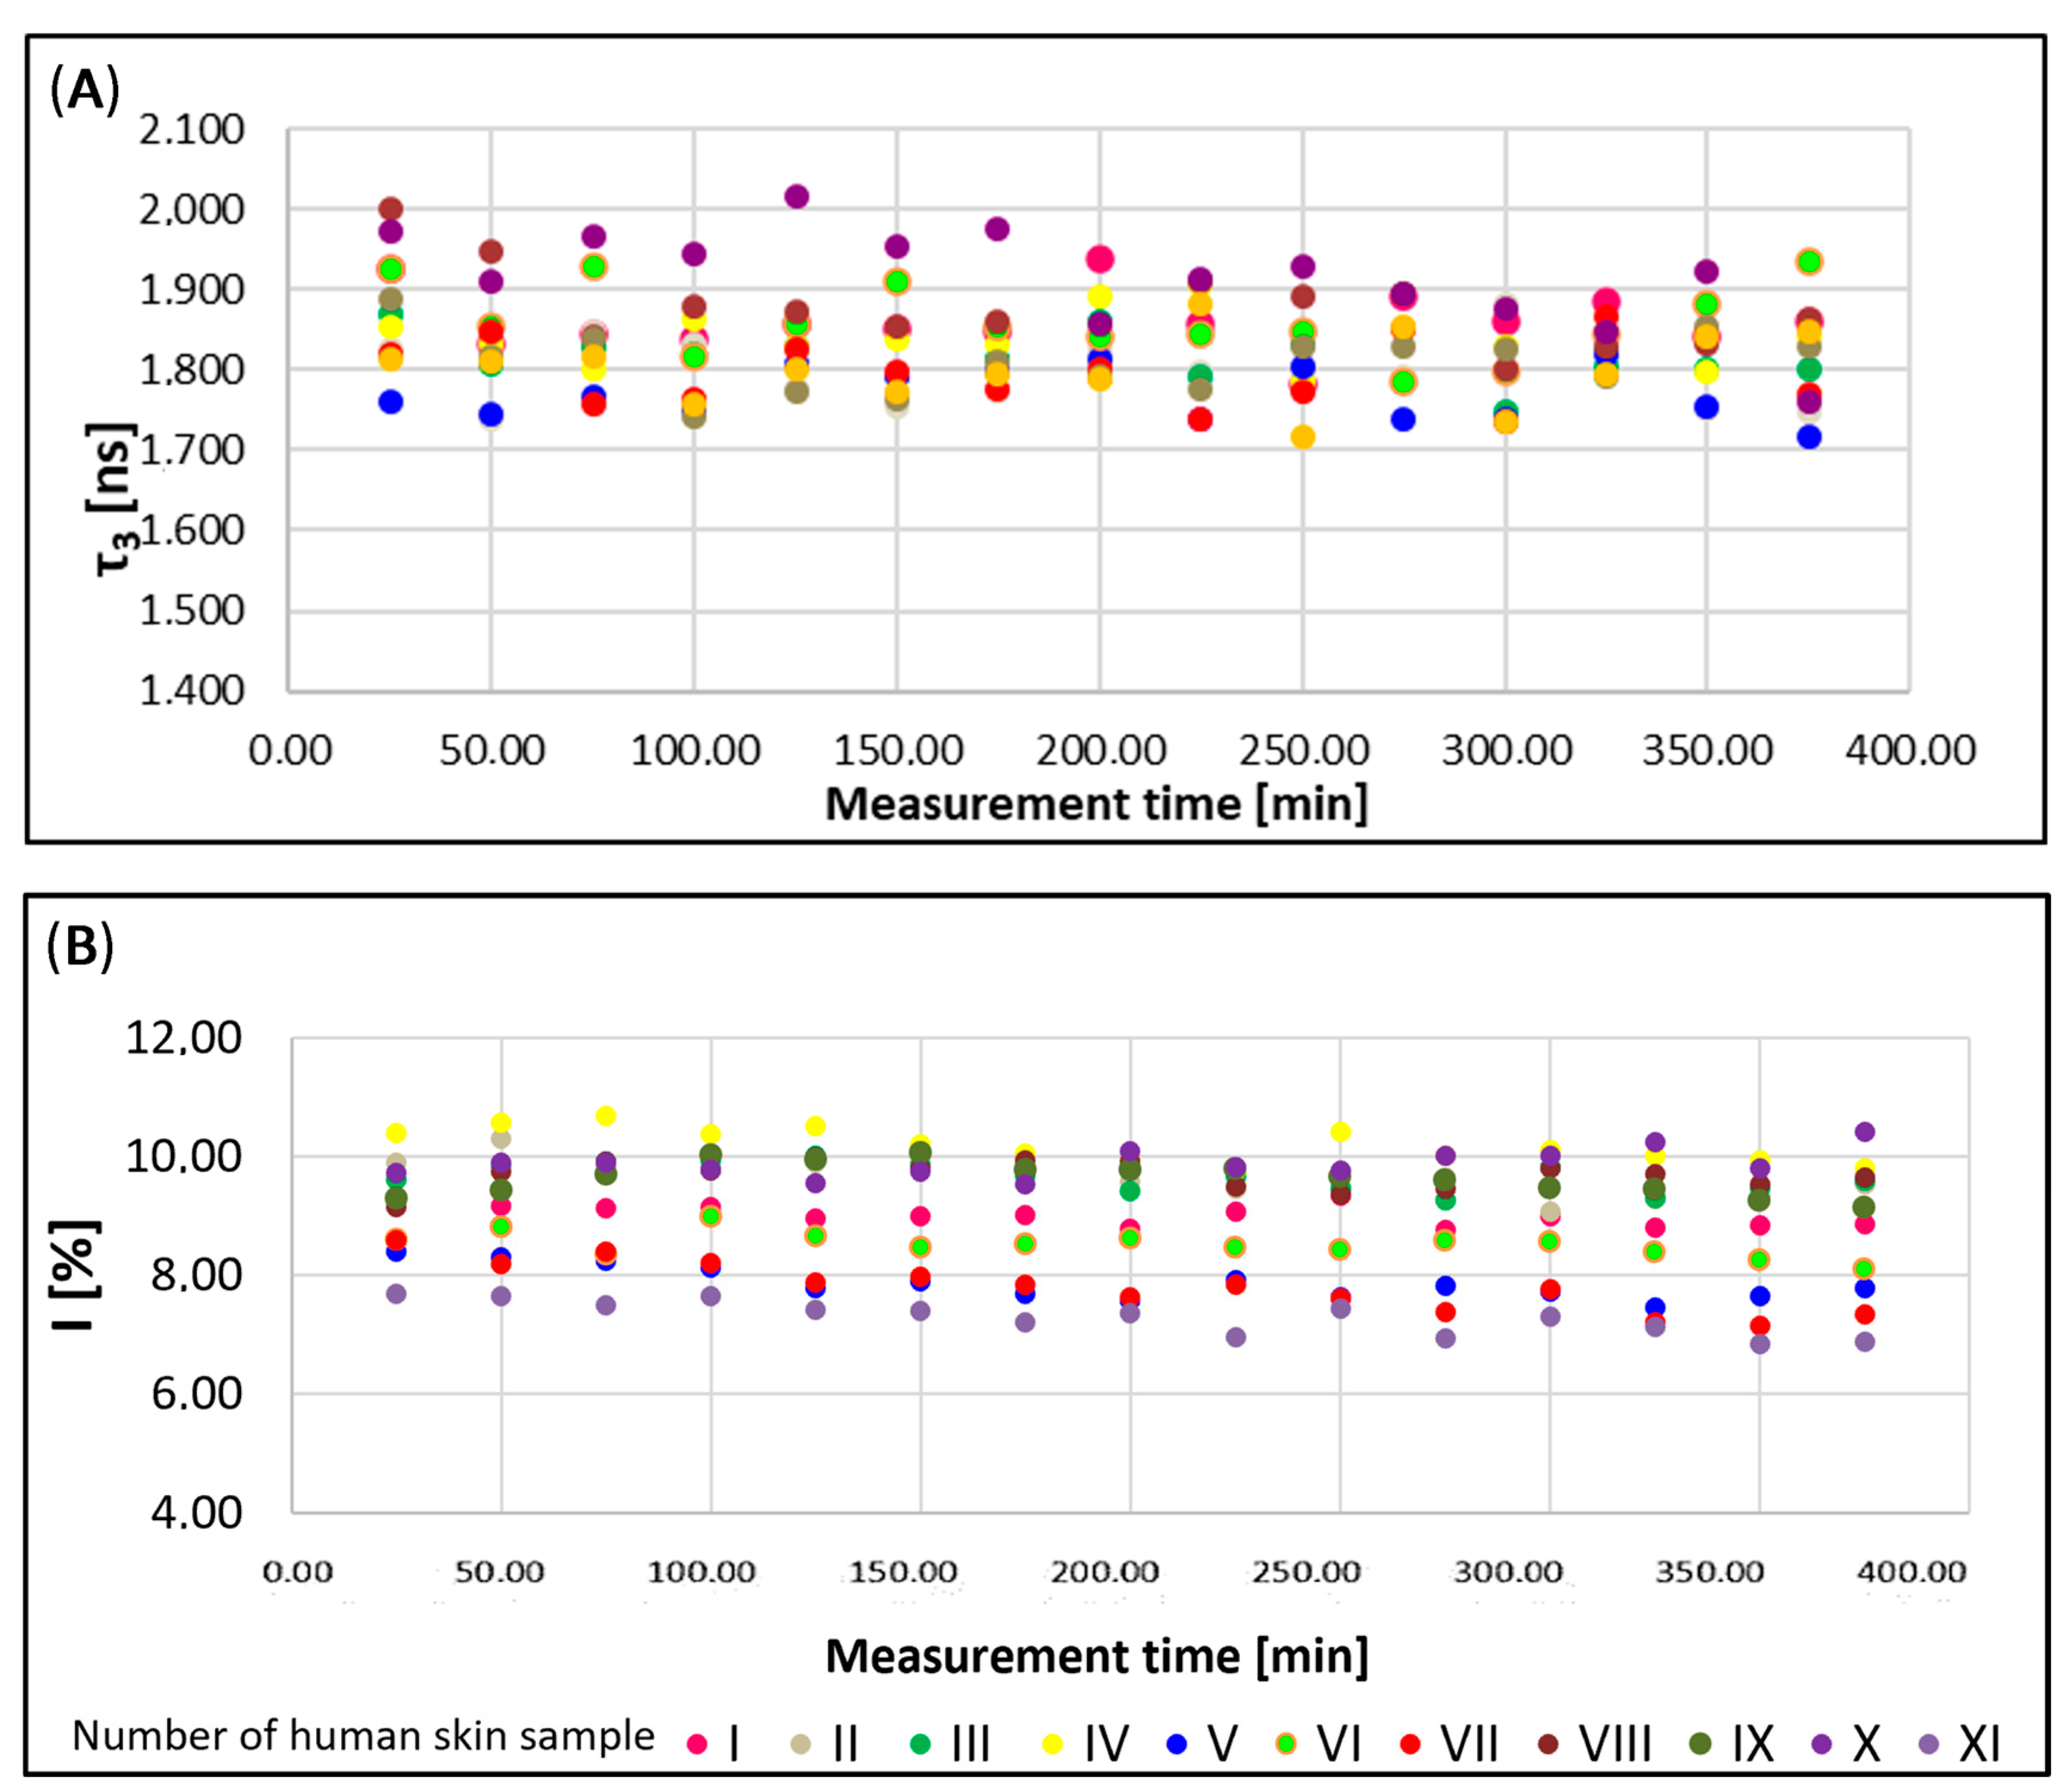The height and width of the screenshot is (1791, 2072).
Task: Click the 12,00 tick label on chart B
Action: pos(184,1038)
